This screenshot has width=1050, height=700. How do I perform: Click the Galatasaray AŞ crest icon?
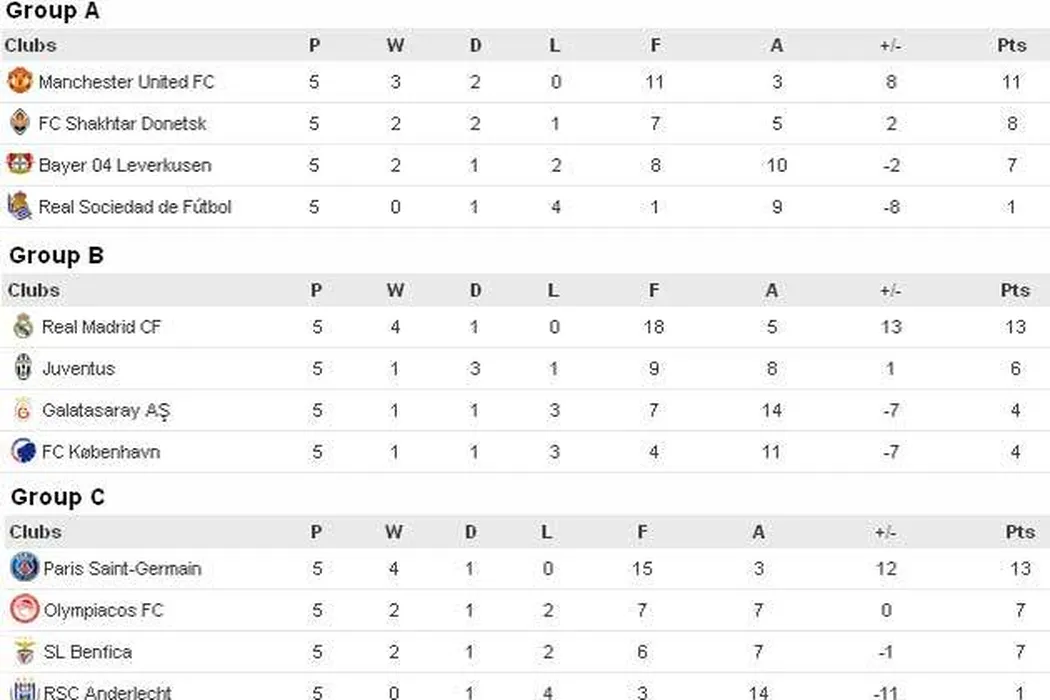pos(23,410)
